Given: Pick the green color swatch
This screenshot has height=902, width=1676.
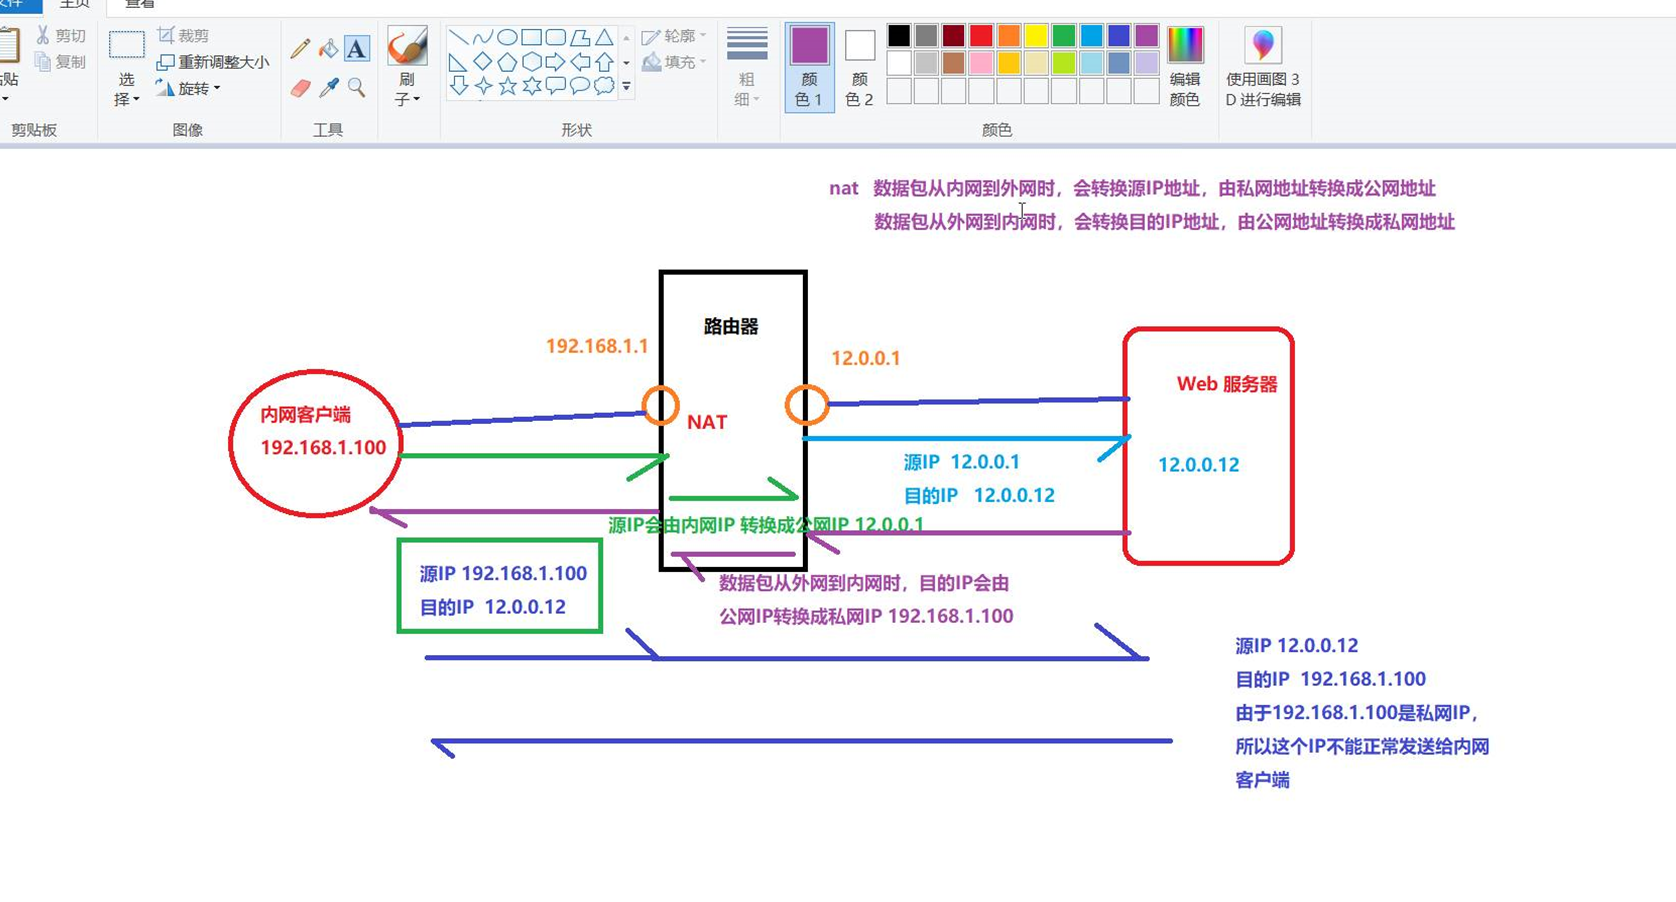Looking at the screenshot, I should click(1064, 36).
